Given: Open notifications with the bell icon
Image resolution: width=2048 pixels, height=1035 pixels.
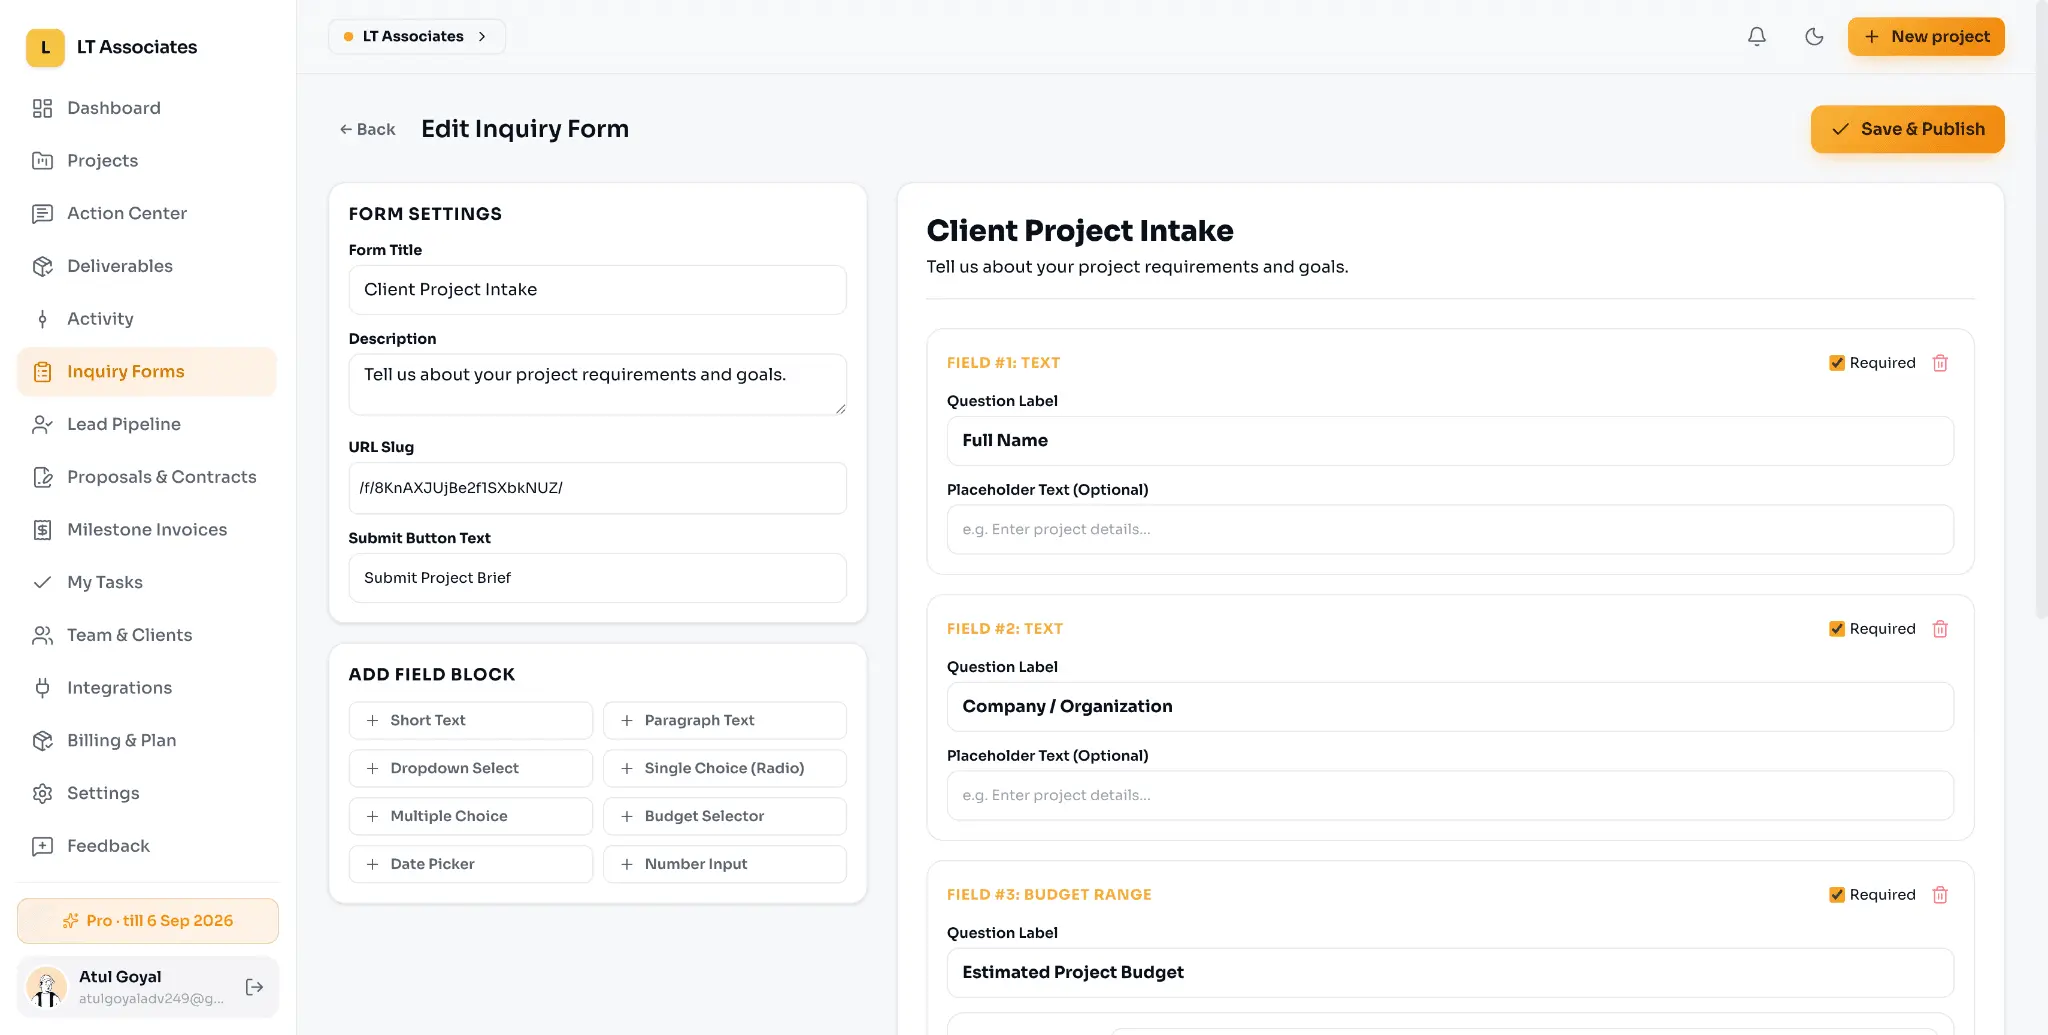Looking at the screenshot, I should coord(1757,37).
